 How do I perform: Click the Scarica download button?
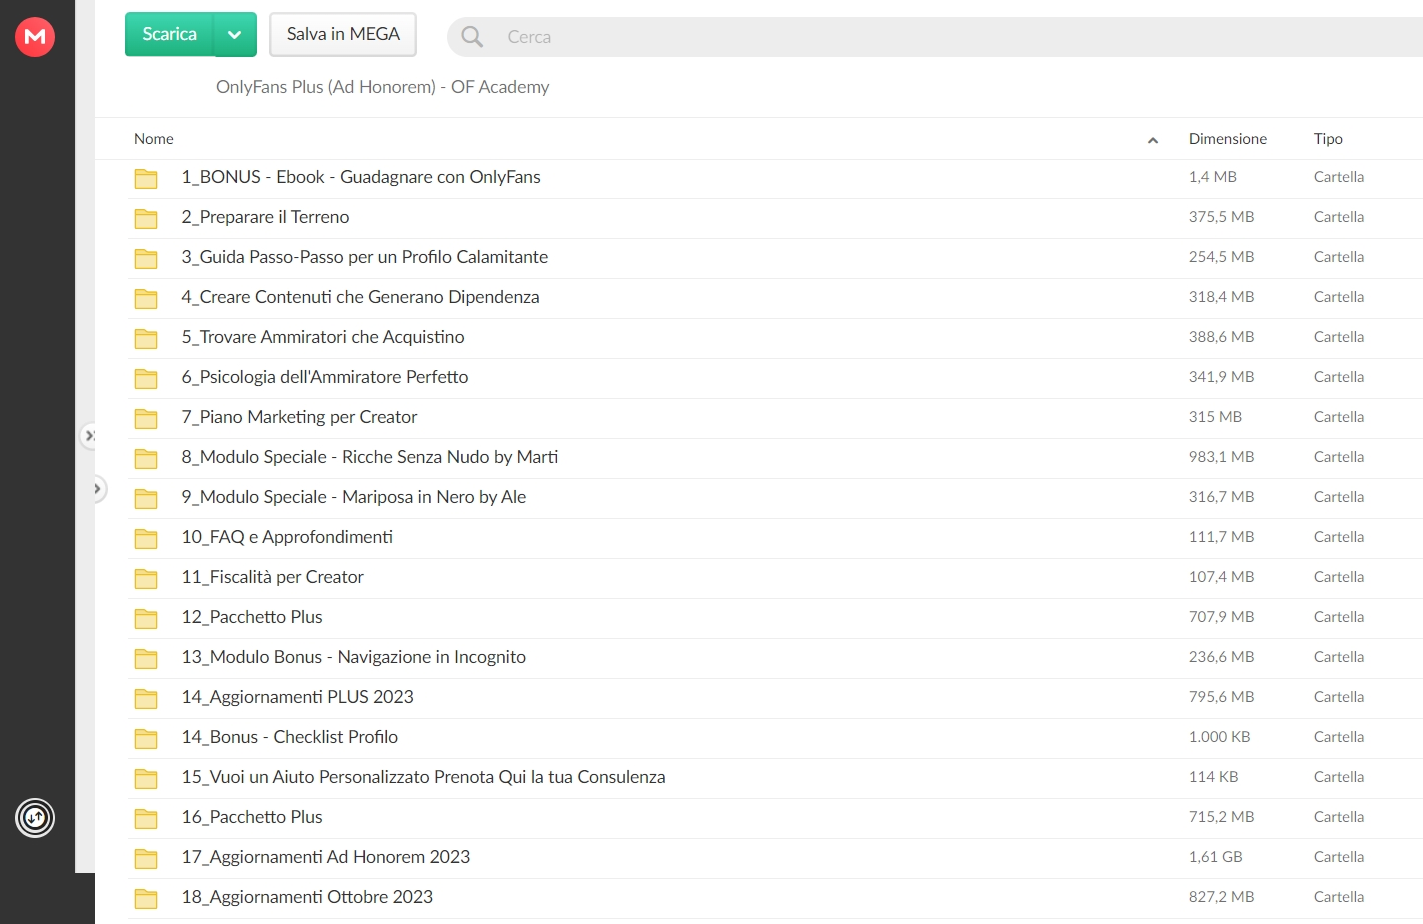click(169, 34)
